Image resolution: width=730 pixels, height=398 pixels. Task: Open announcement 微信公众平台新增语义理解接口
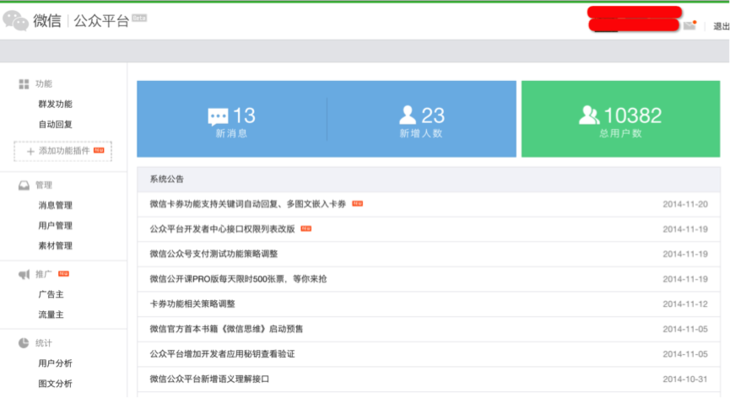[x=210, y=379]
